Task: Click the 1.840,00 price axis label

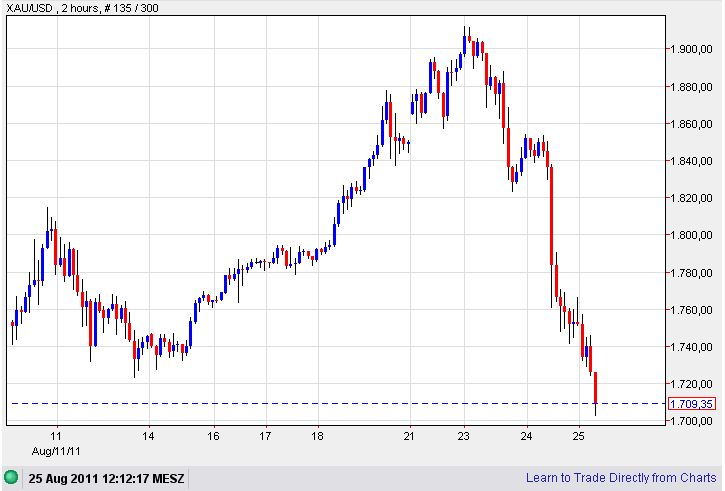Action: pos(692,161)
